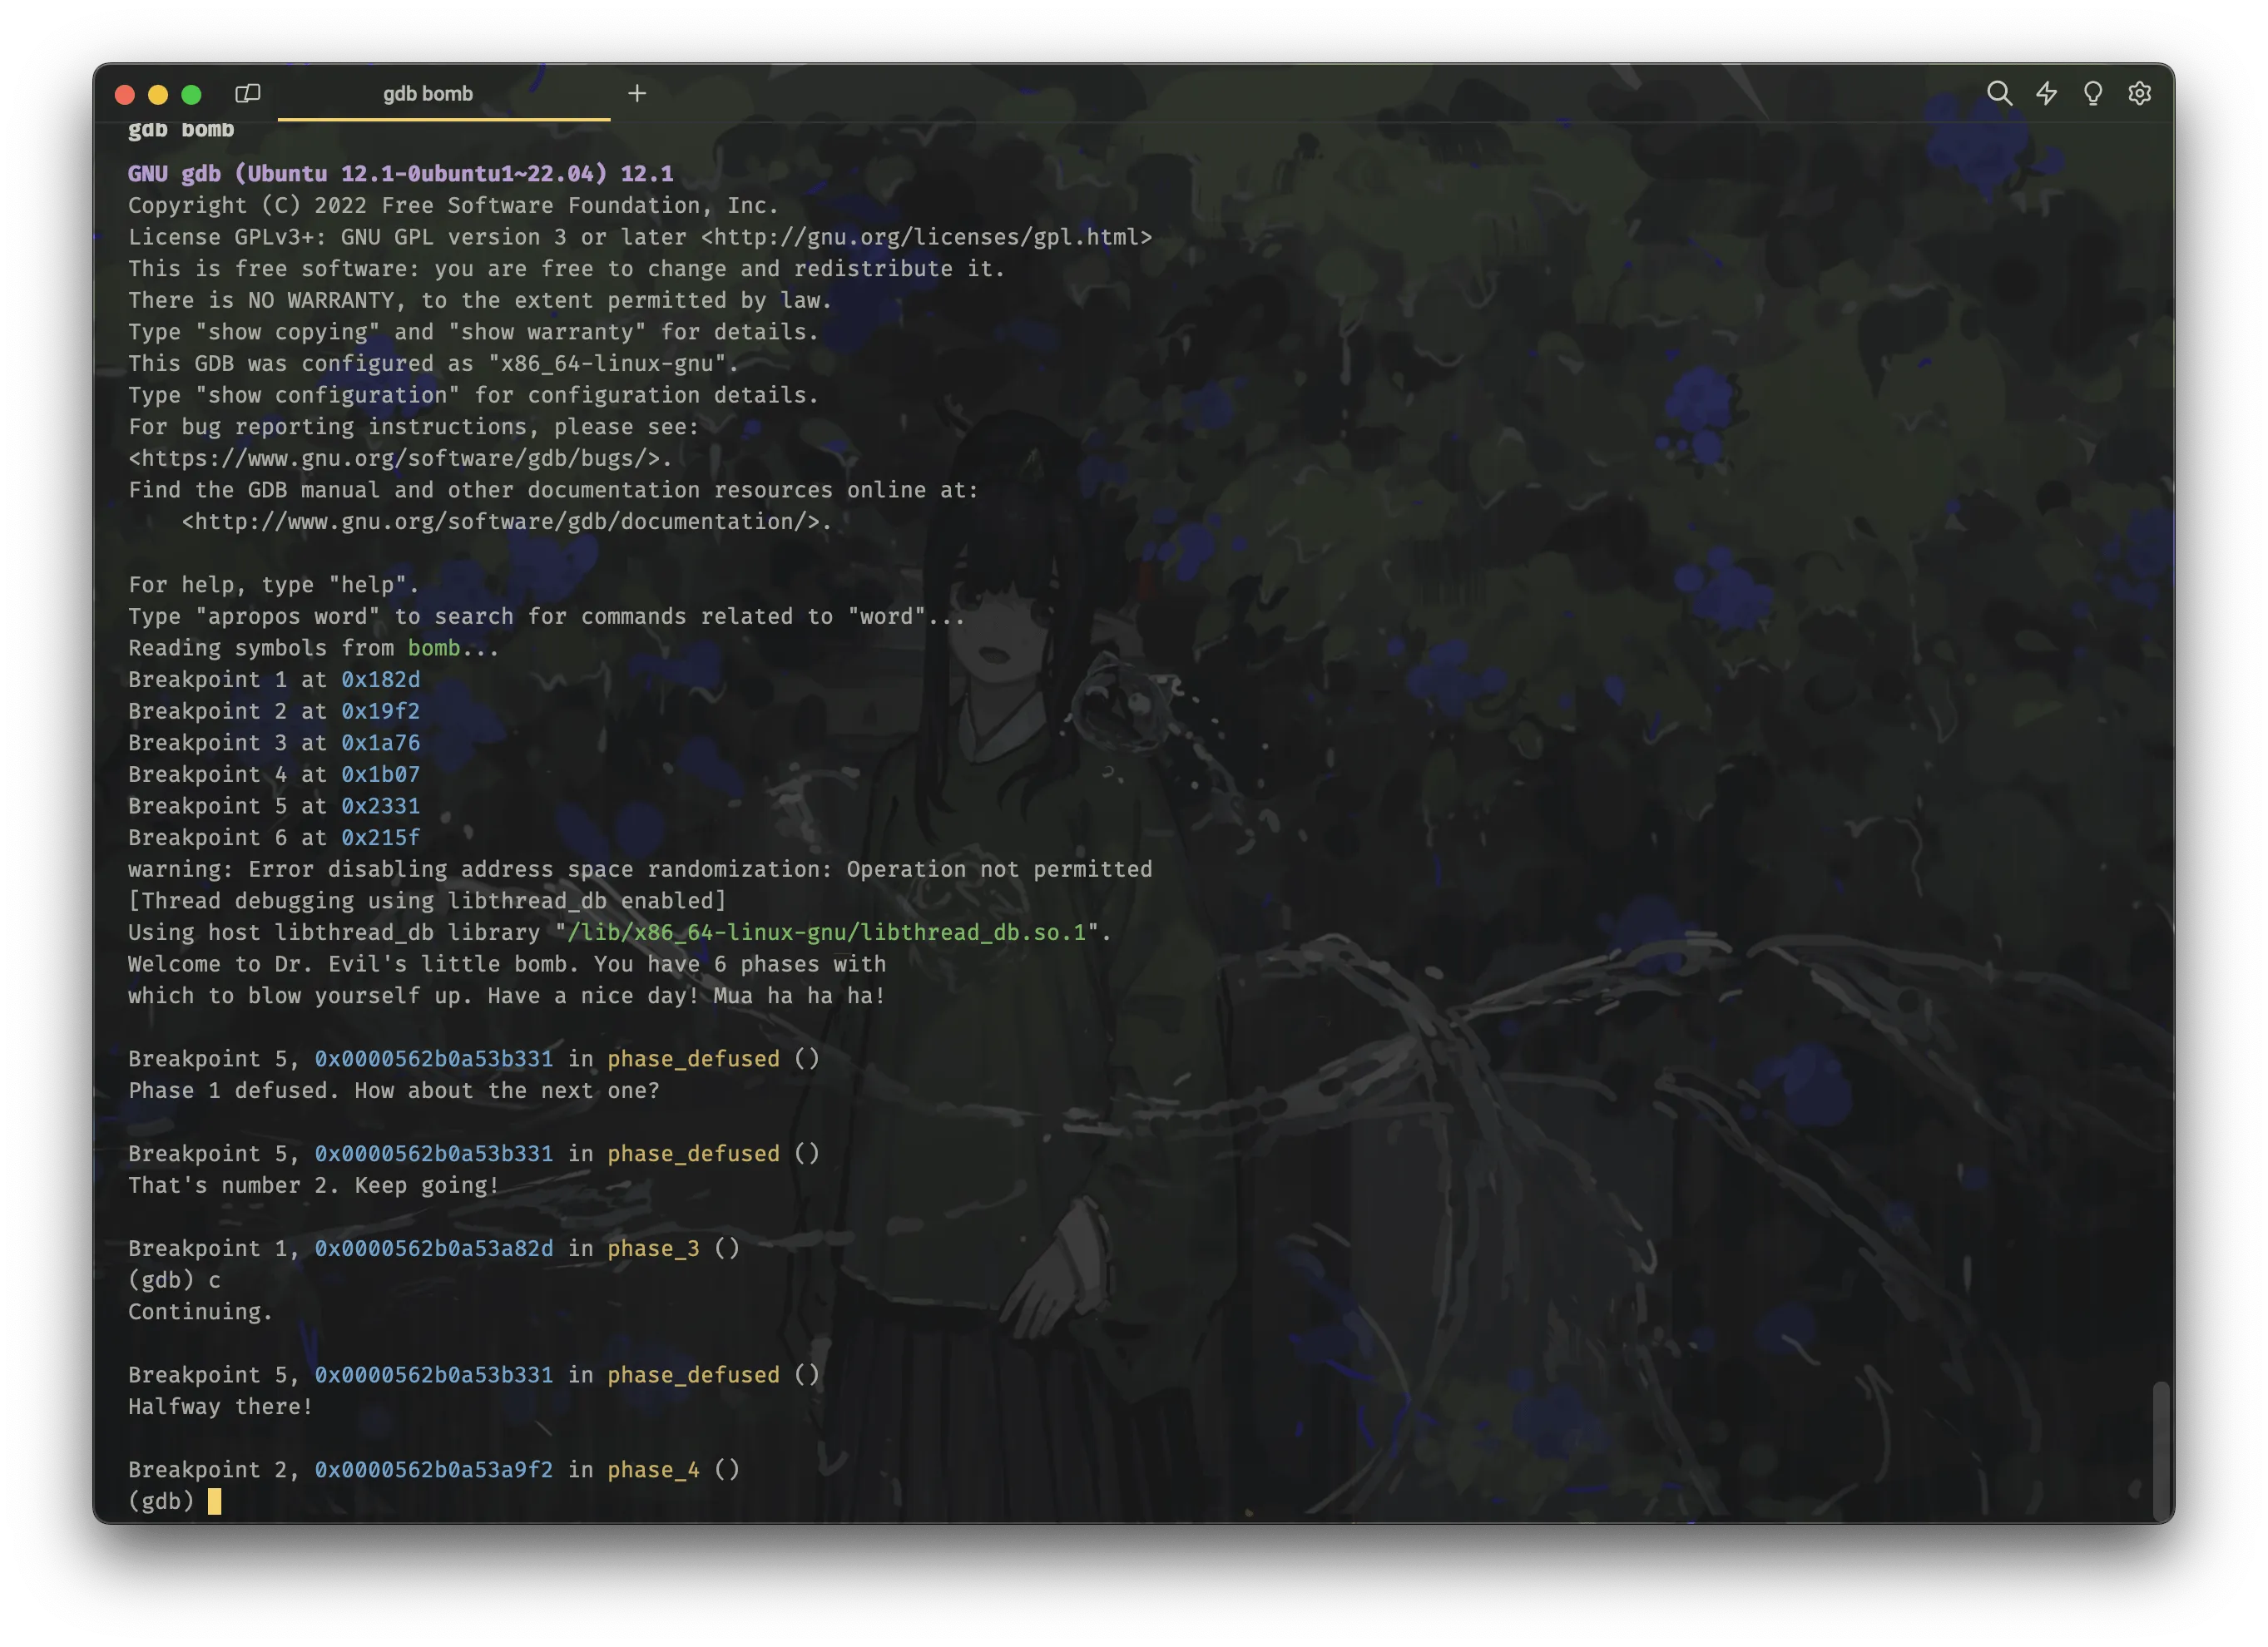Click the libthread_db.so.1 library path

[x=826, y=932]
